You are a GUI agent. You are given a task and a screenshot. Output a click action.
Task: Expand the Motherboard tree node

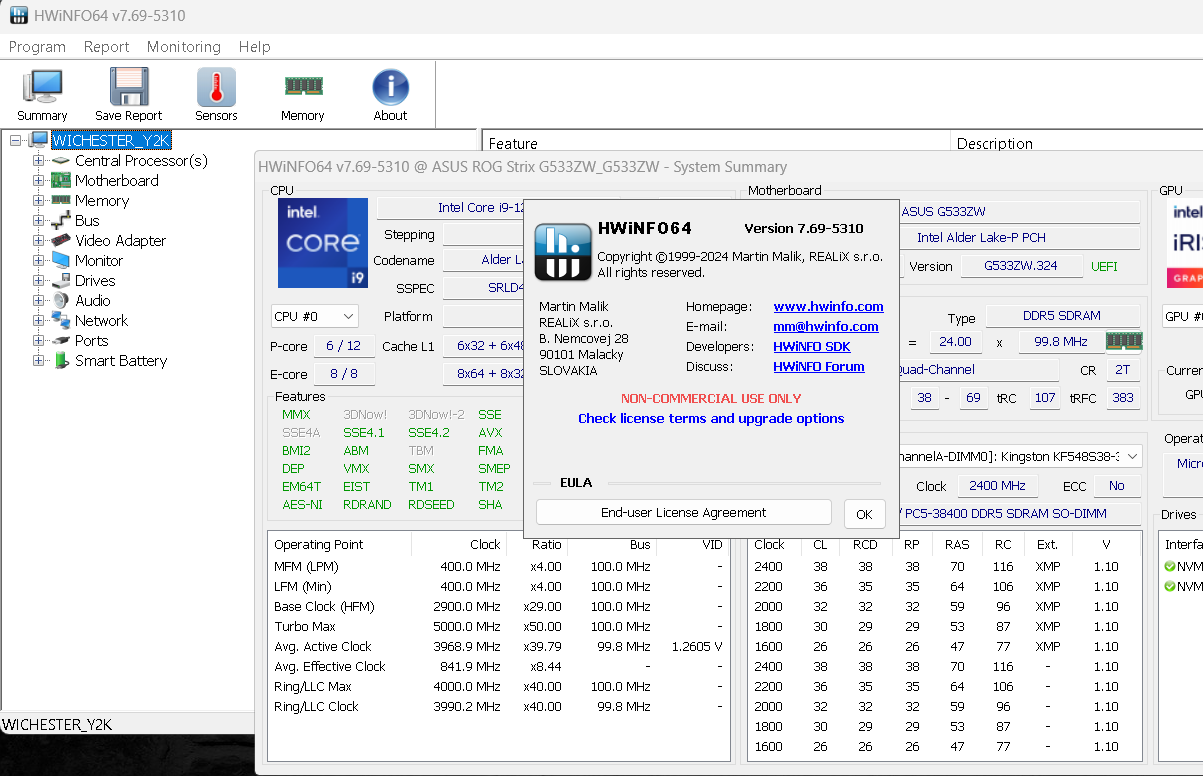39,181
